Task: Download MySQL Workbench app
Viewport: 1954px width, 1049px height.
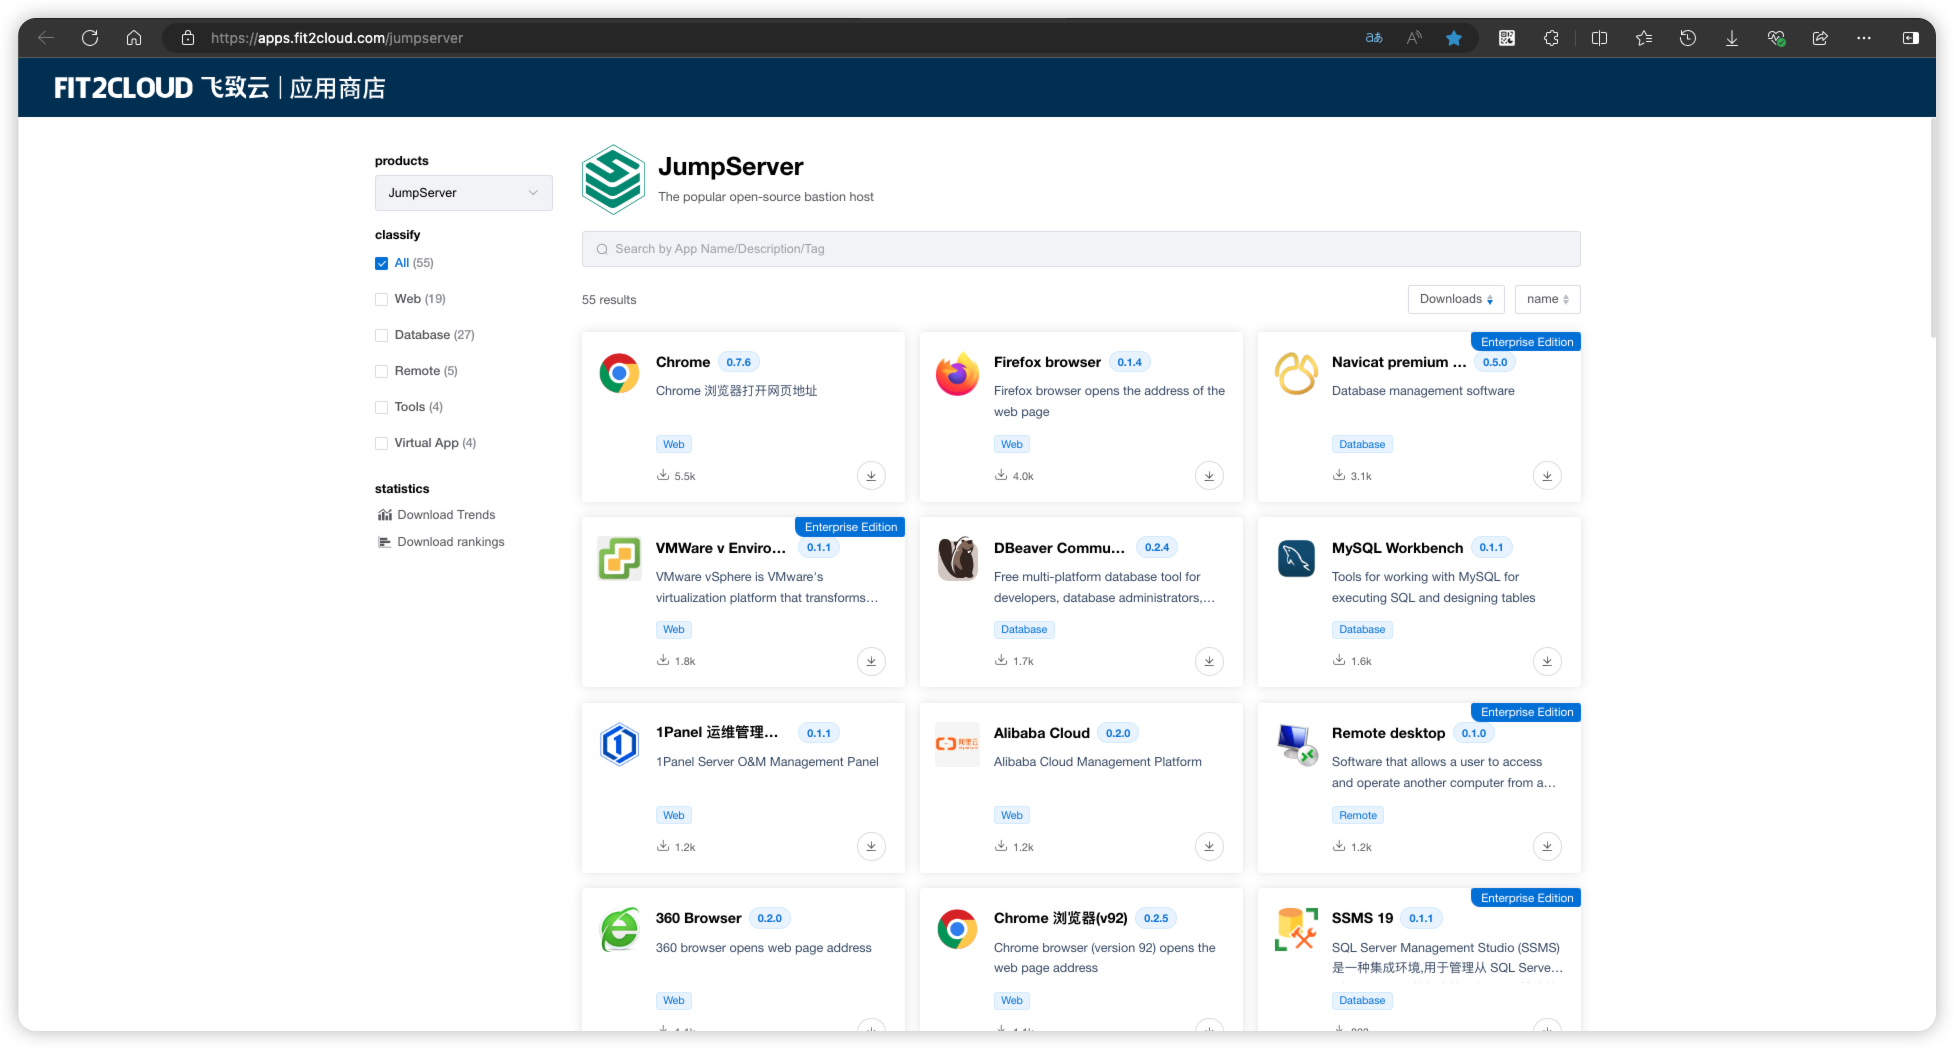Action: coord(1547,661)
